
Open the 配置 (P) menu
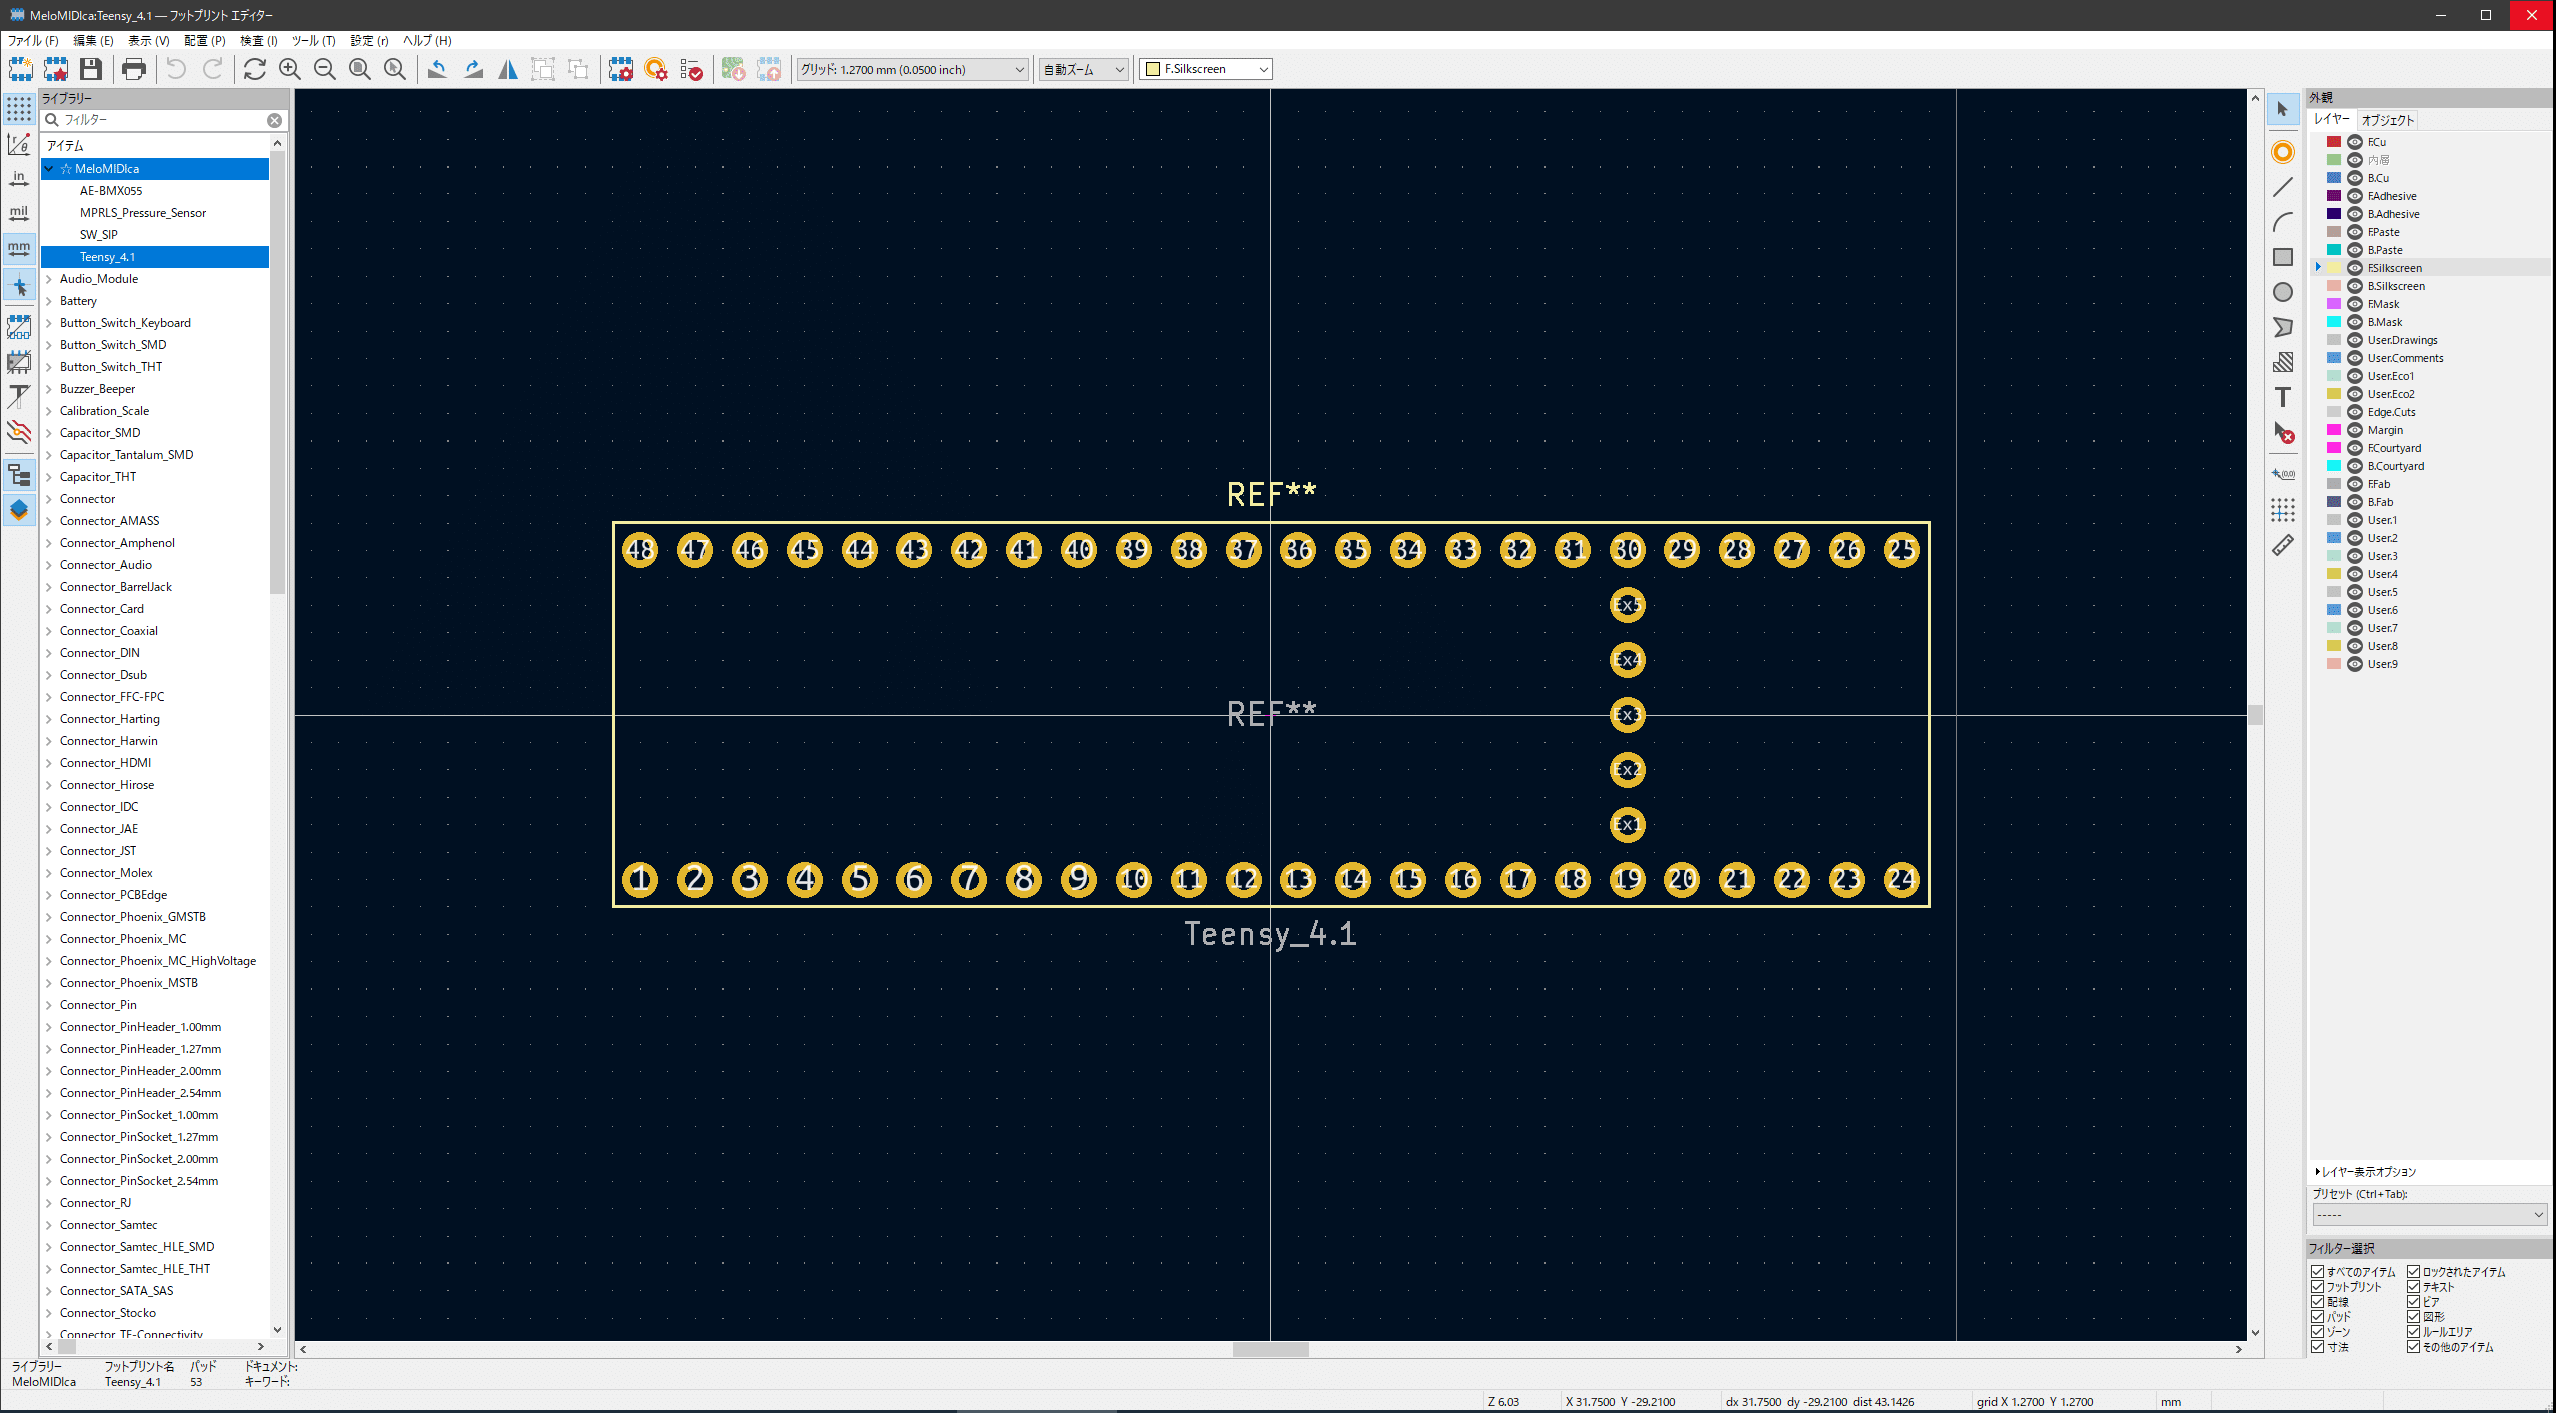pyautogui.click(x=204, y=41)
